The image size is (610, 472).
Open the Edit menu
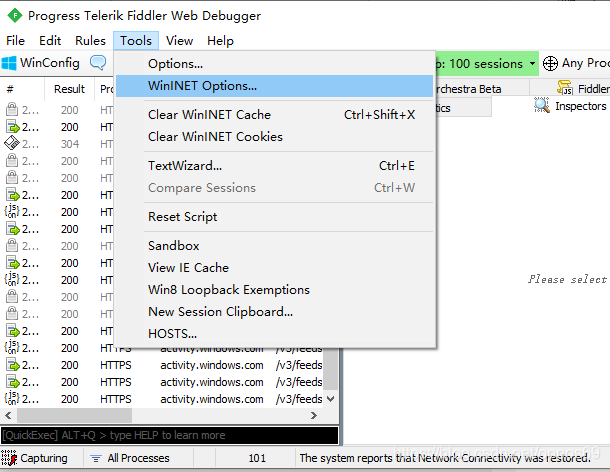click(x=50, y=40)
